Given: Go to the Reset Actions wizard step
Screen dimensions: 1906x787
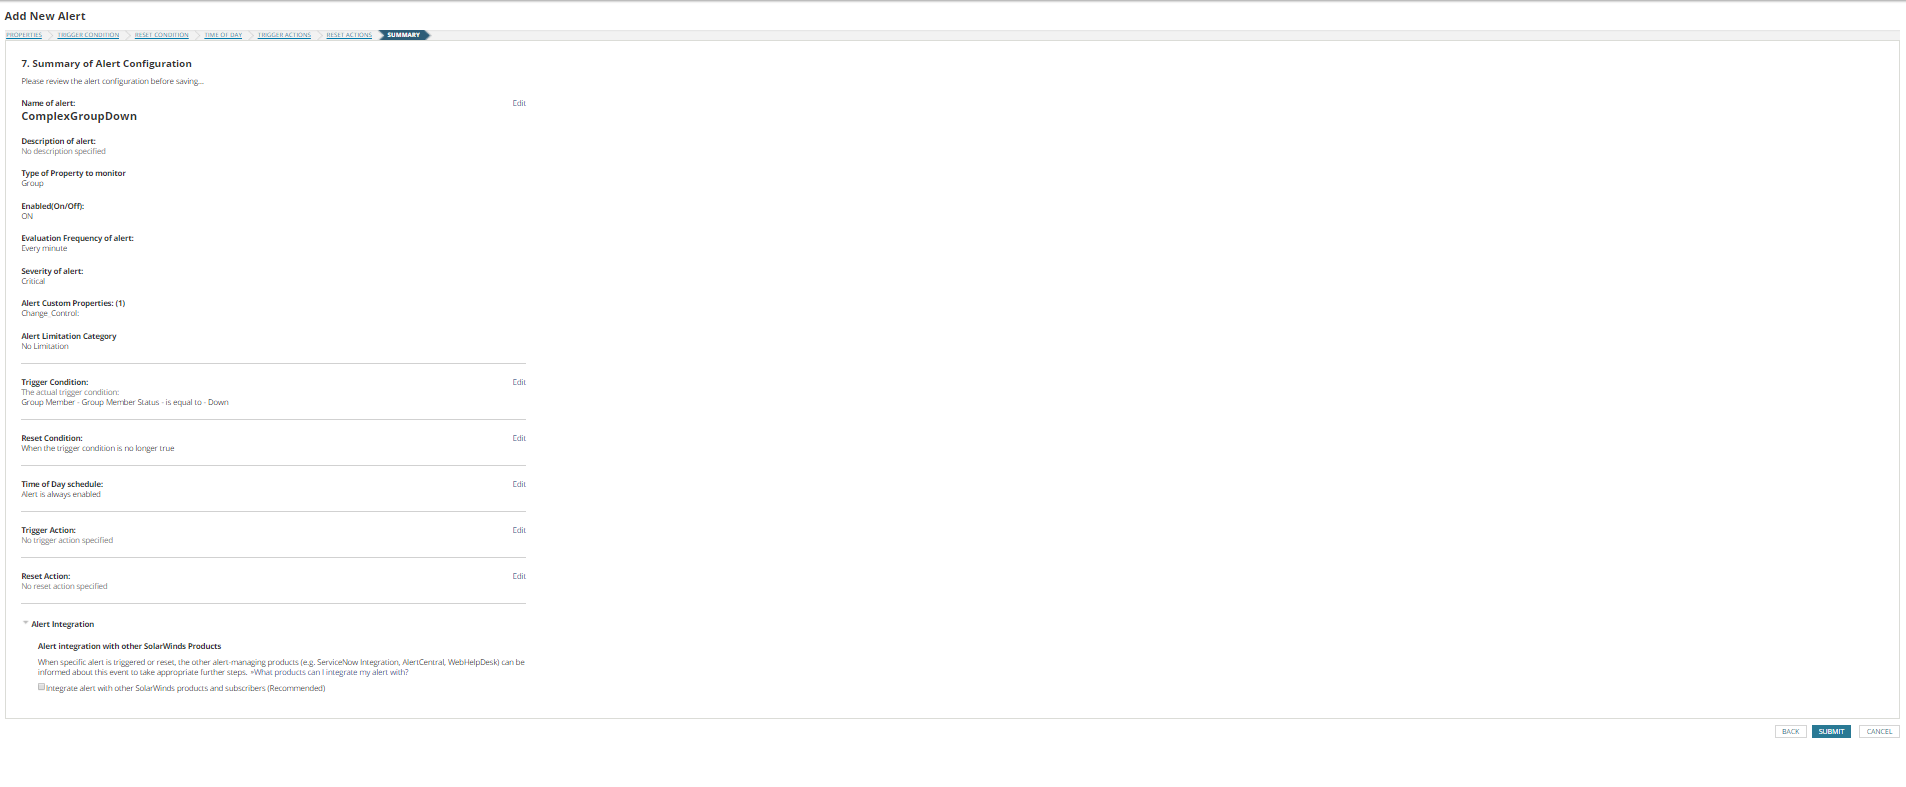Looking at the screenshot, I should (349, 35).
